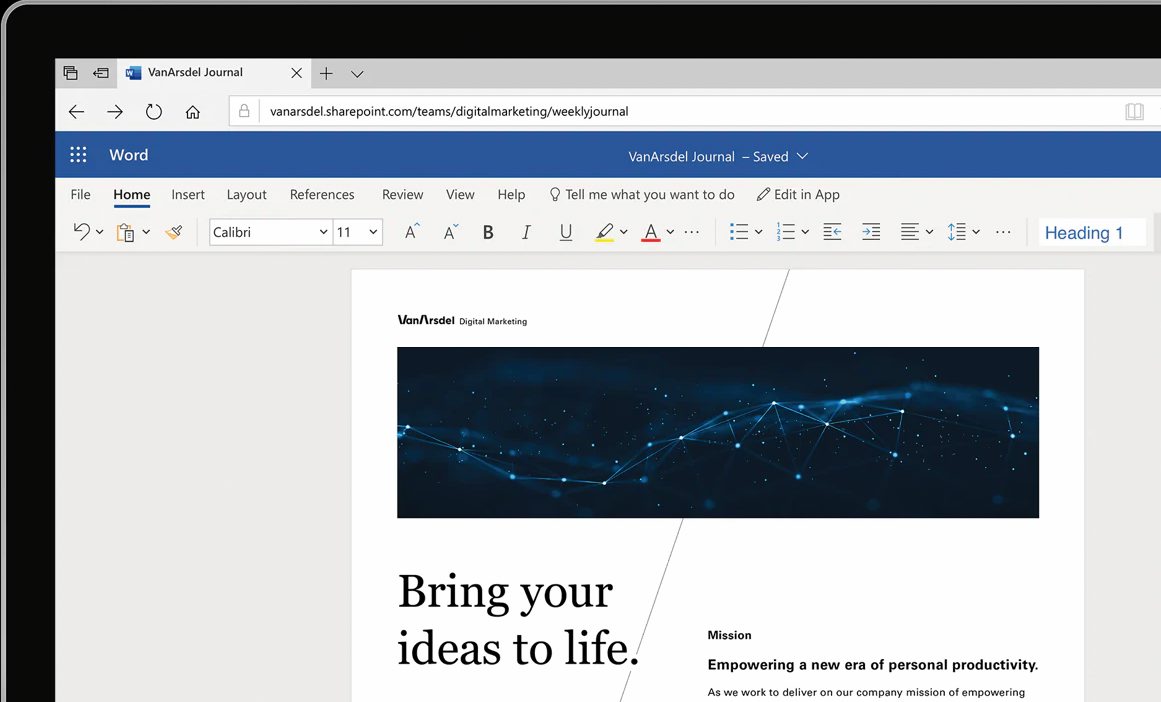1161x702 pixels.
Task: Click the Undo icon
Action: pyautogui.click(x=81, y=232)
